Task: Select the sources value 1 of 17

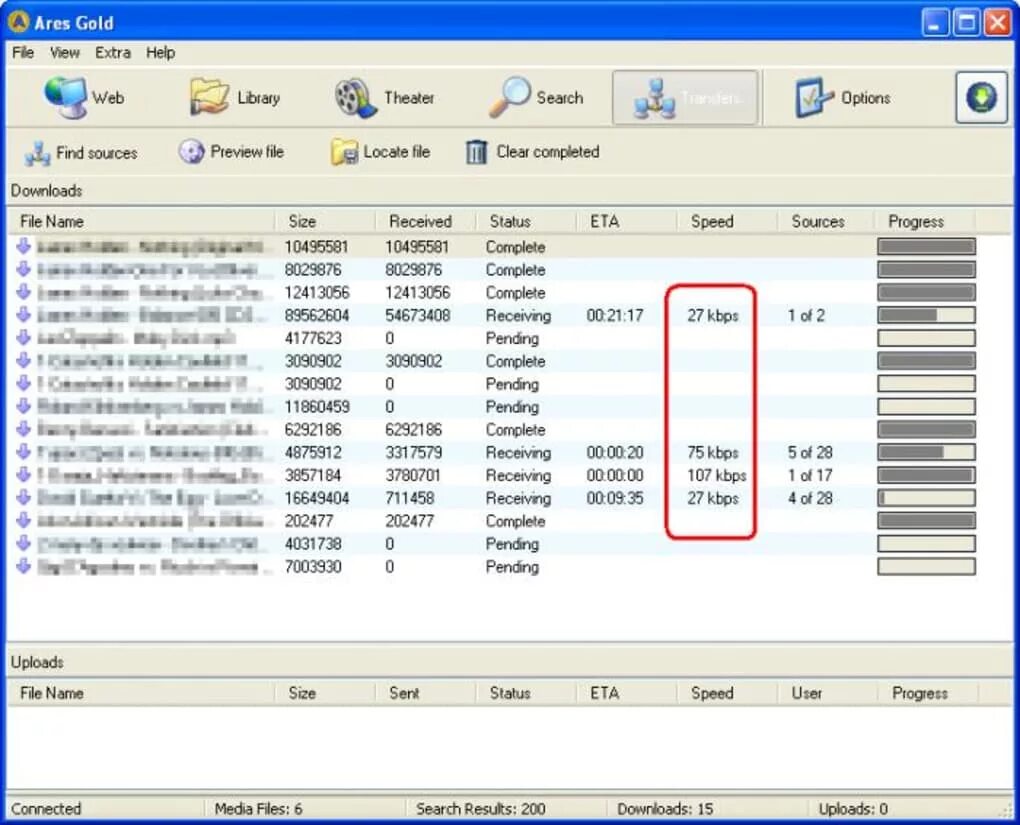Action: (810, 476)
